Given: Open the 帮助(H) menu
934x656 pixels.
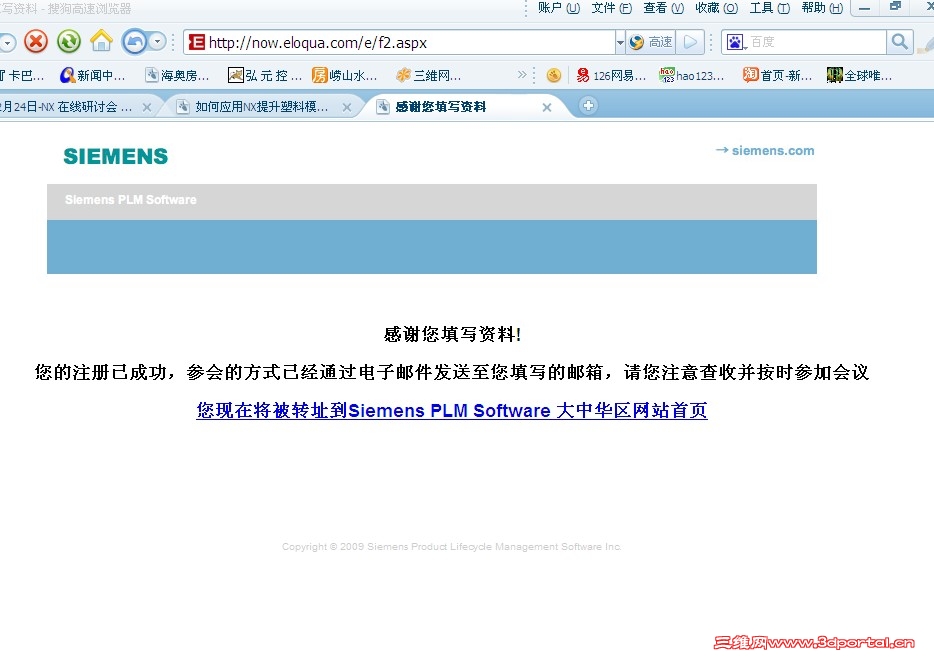Looking at the screenshot, I should tap(822, 8).
